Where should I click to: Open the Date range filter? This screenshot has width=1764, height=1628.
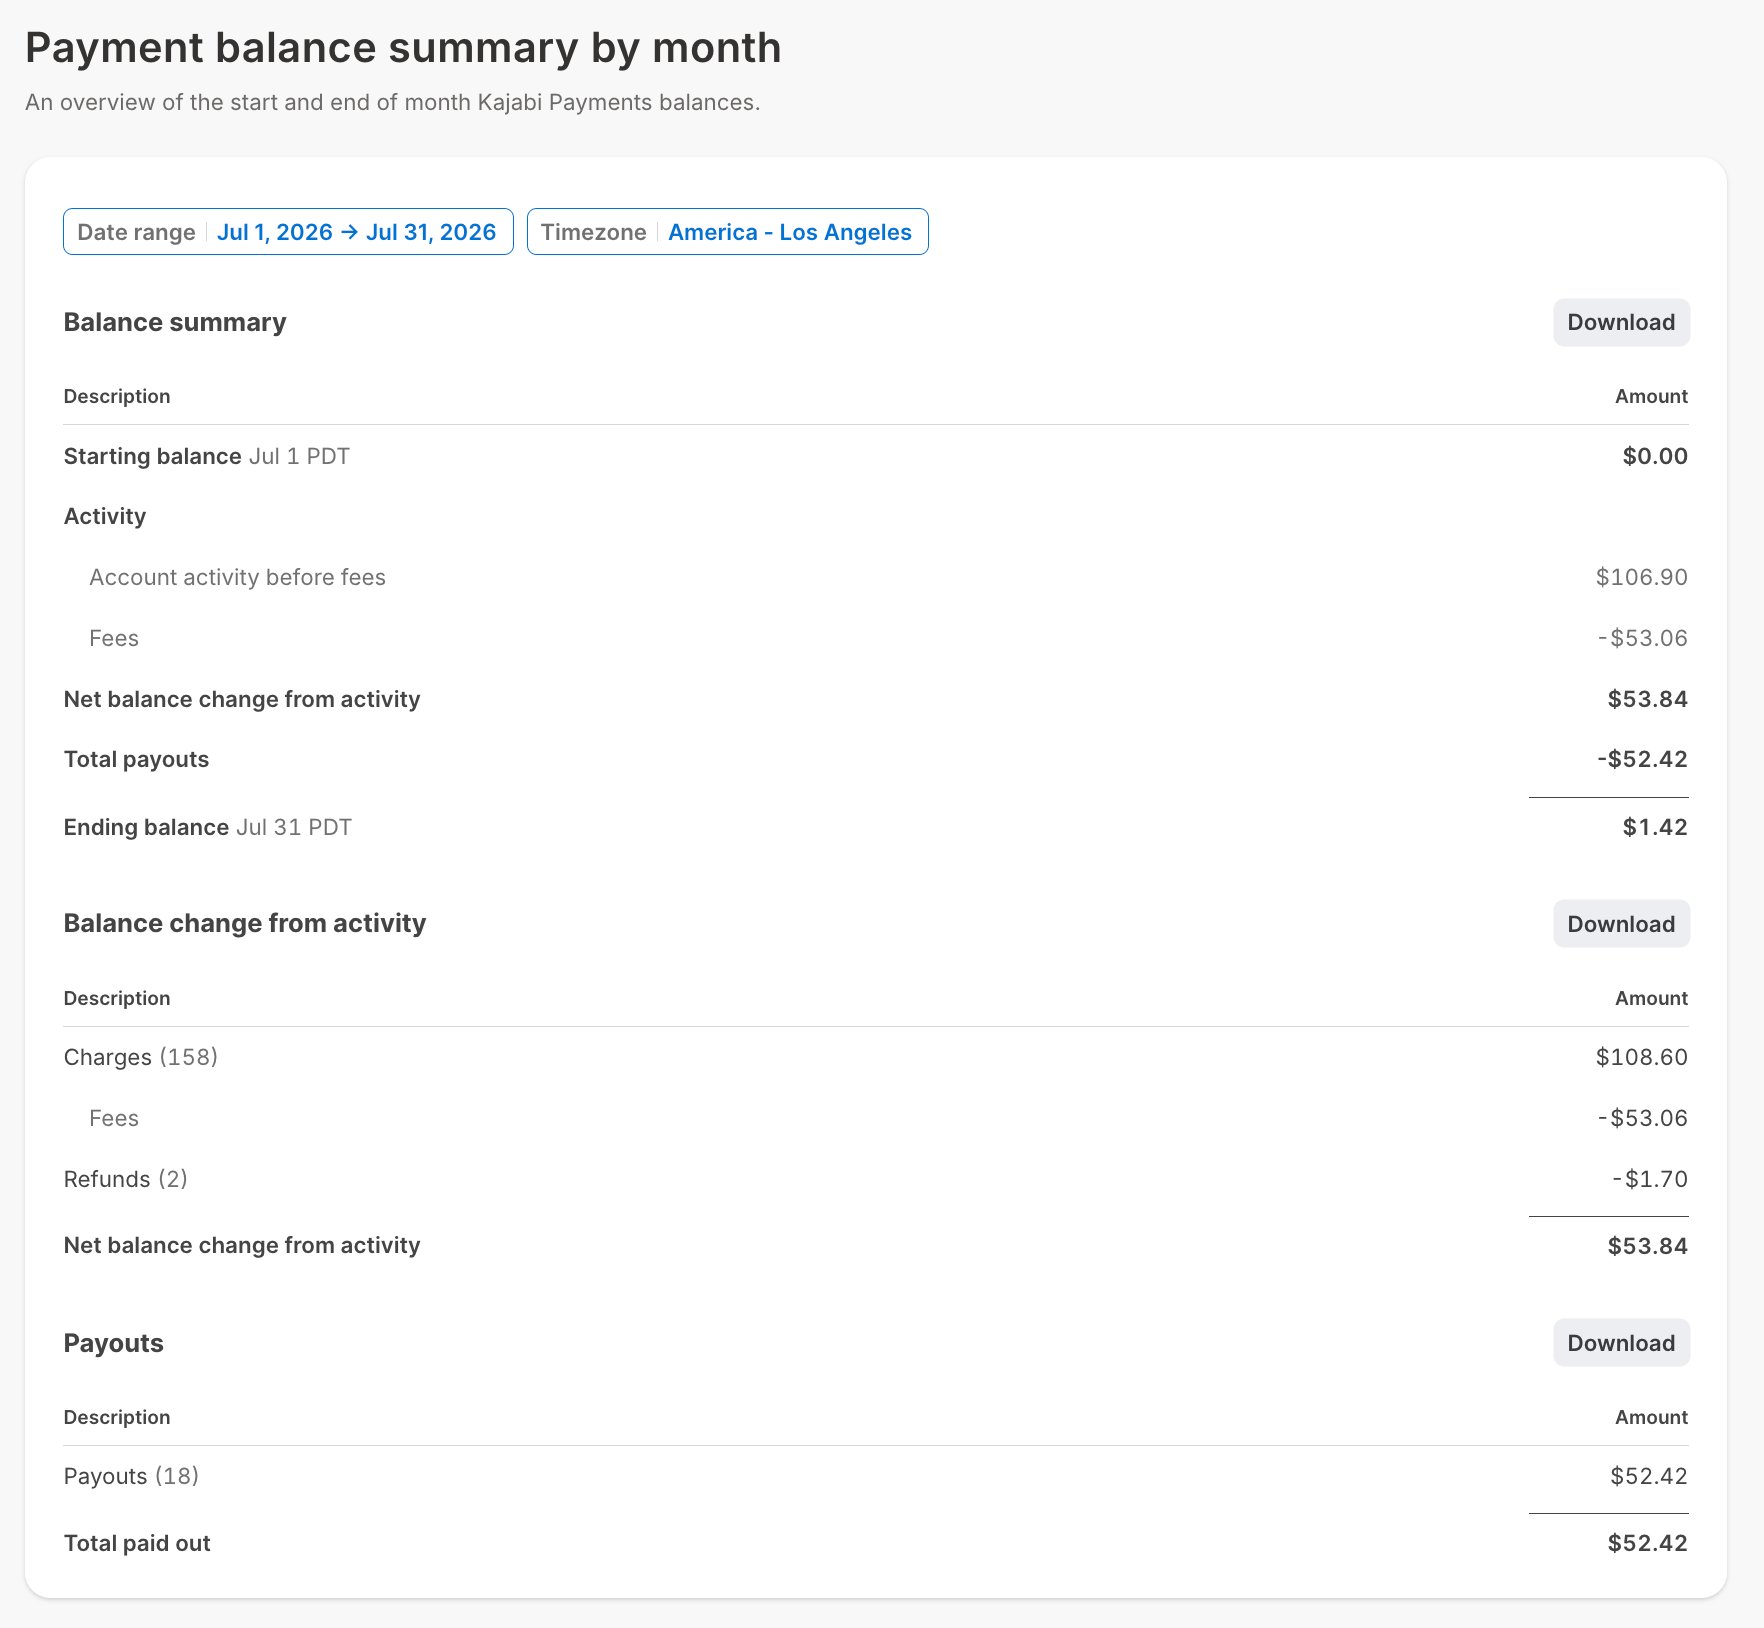[288, 232]
